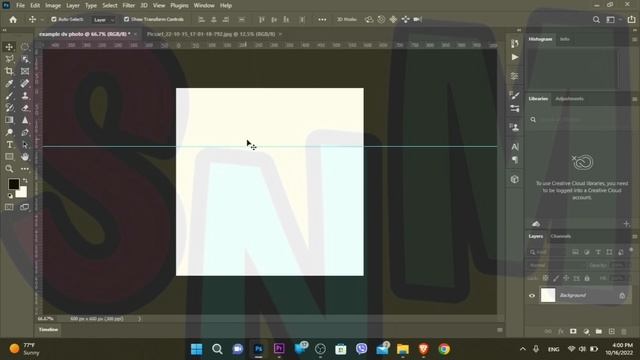Toggle the Auto-Select checkbox
This screenshot has width=640, height=360.
(x=53, y=19)
